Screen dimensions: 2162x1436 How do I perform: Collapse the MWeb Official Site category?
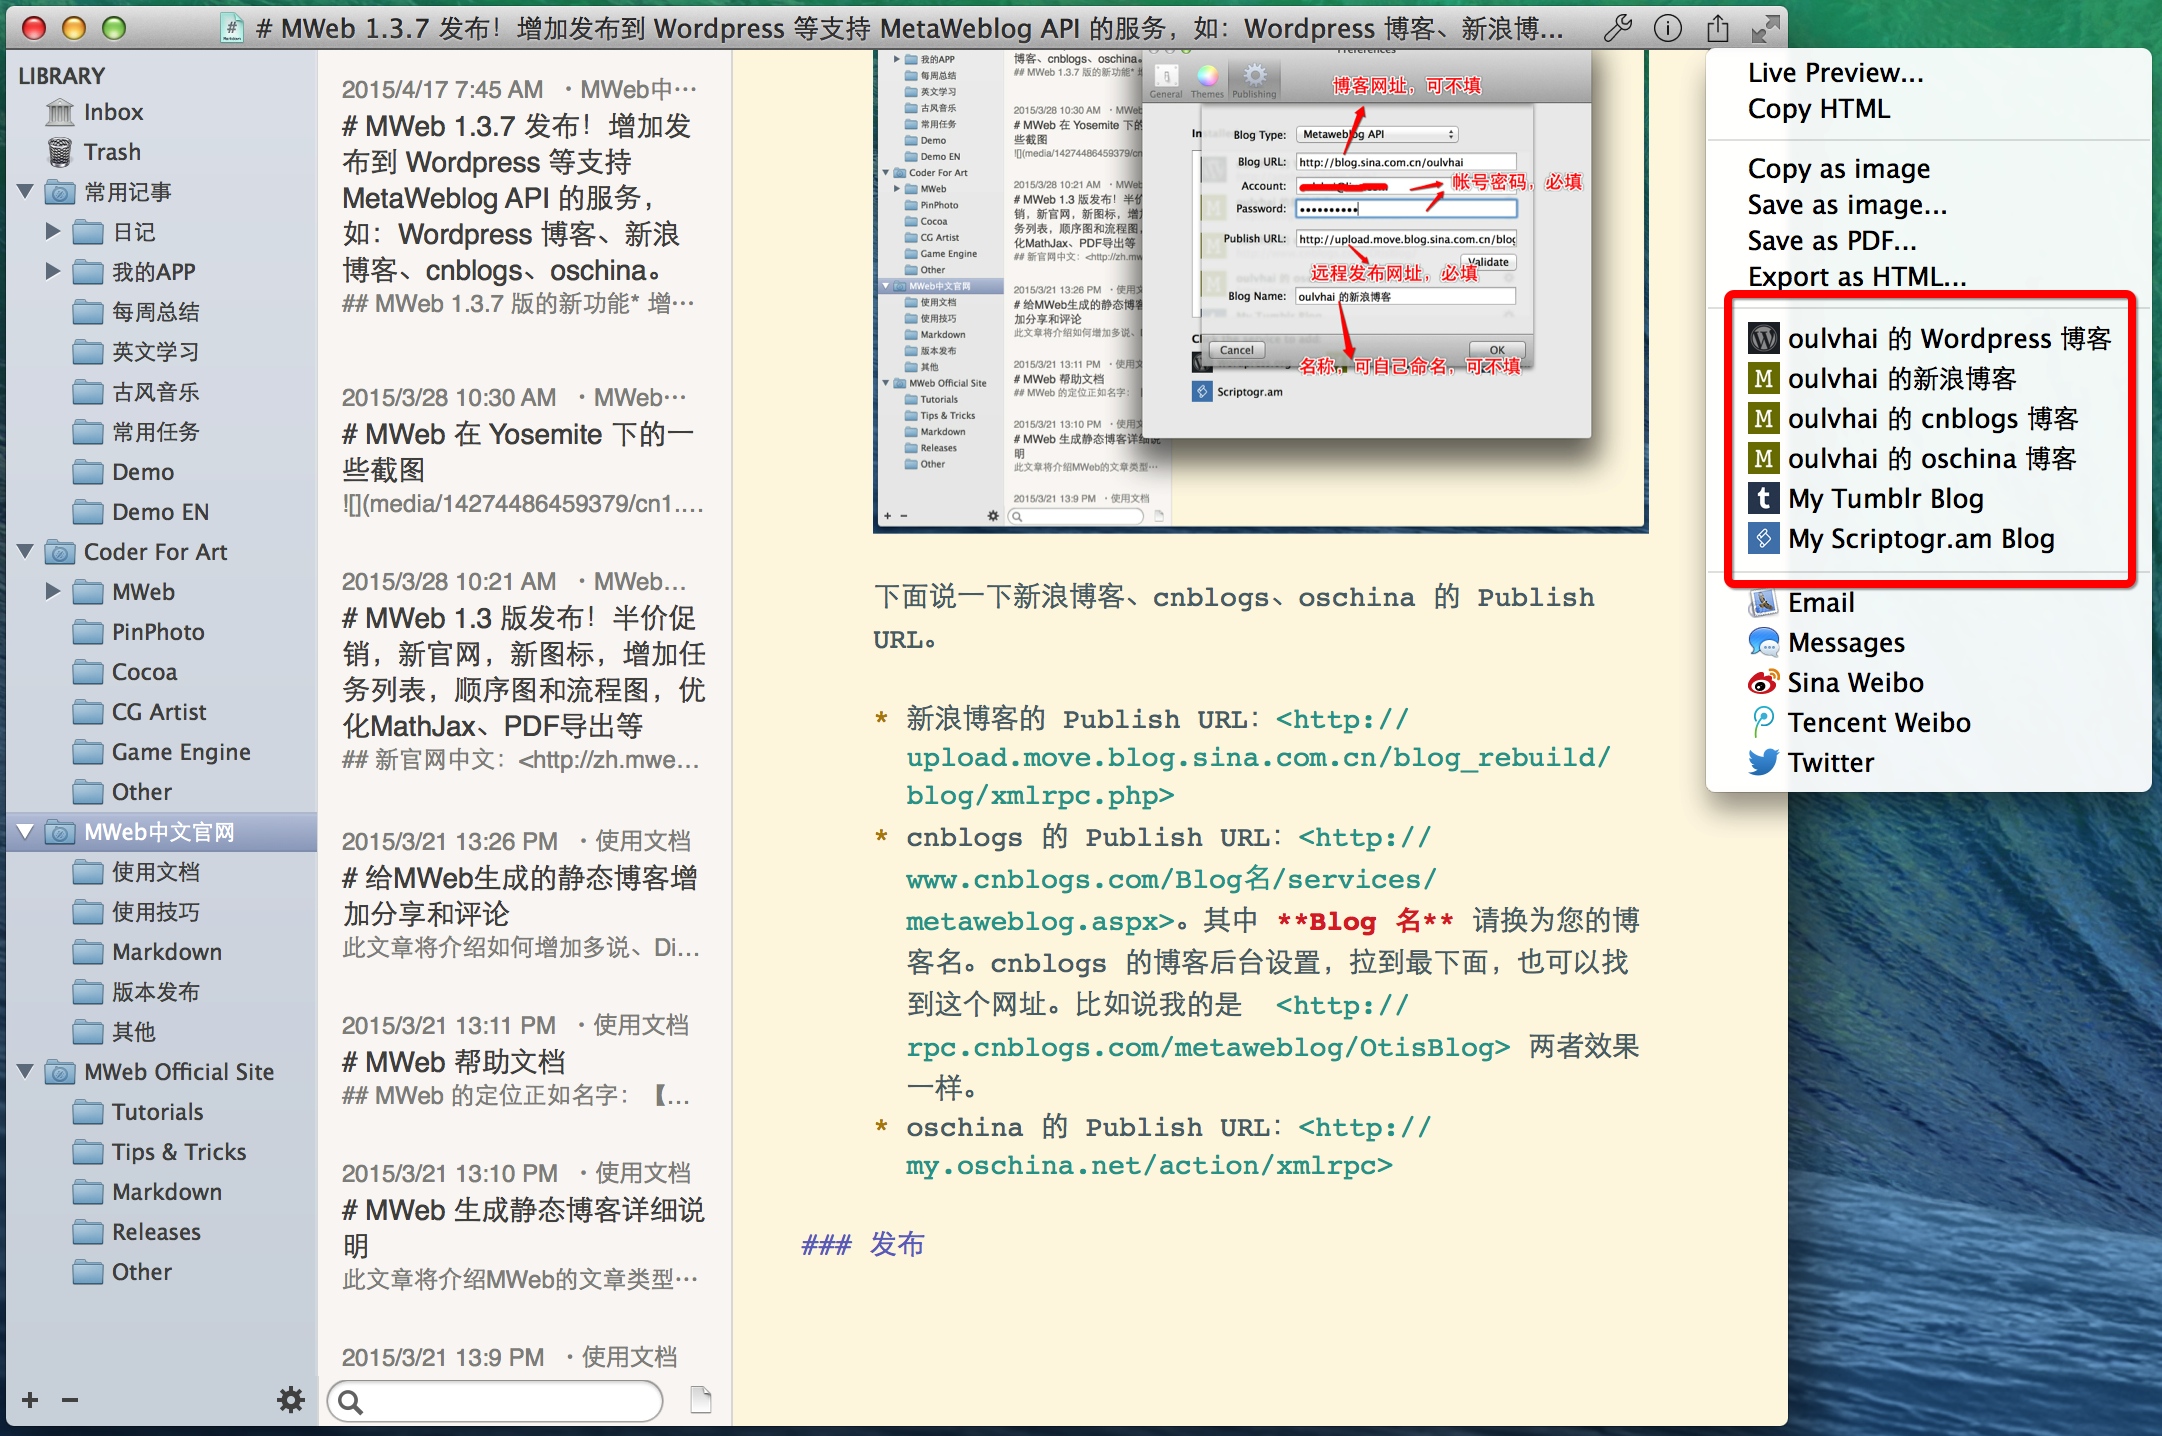(x=26, y=1071)
